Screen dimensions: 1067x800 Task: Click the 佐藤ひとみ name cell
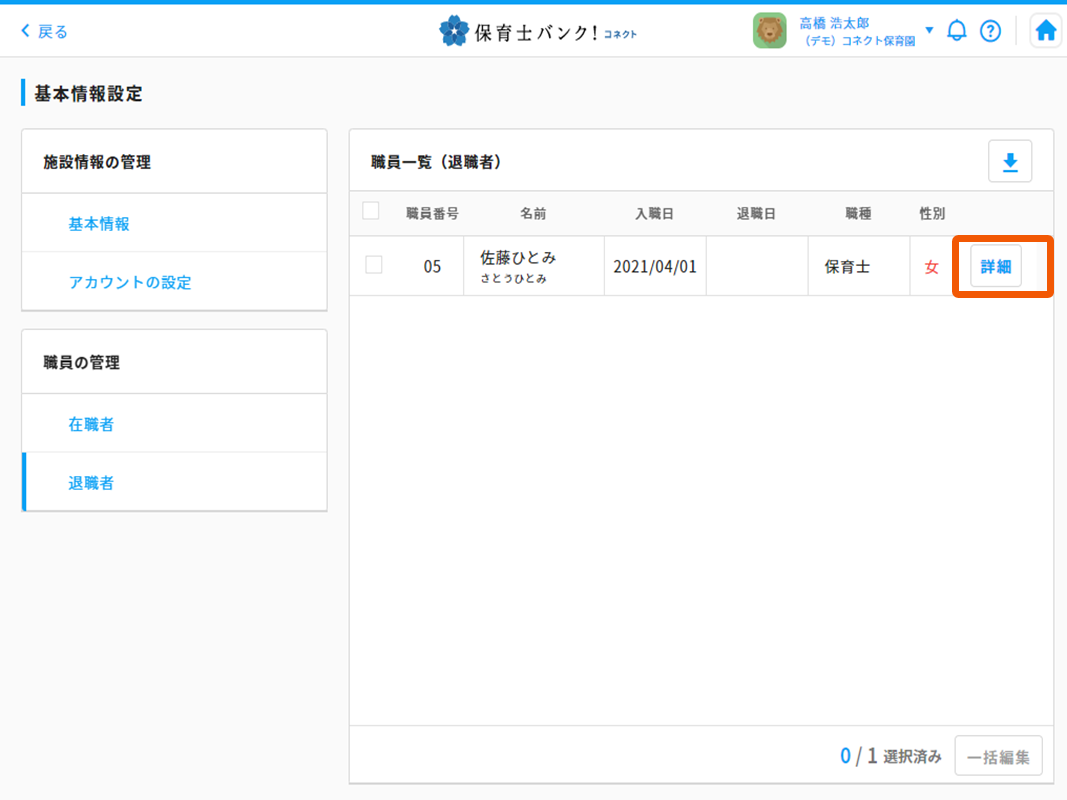(518, 266)
